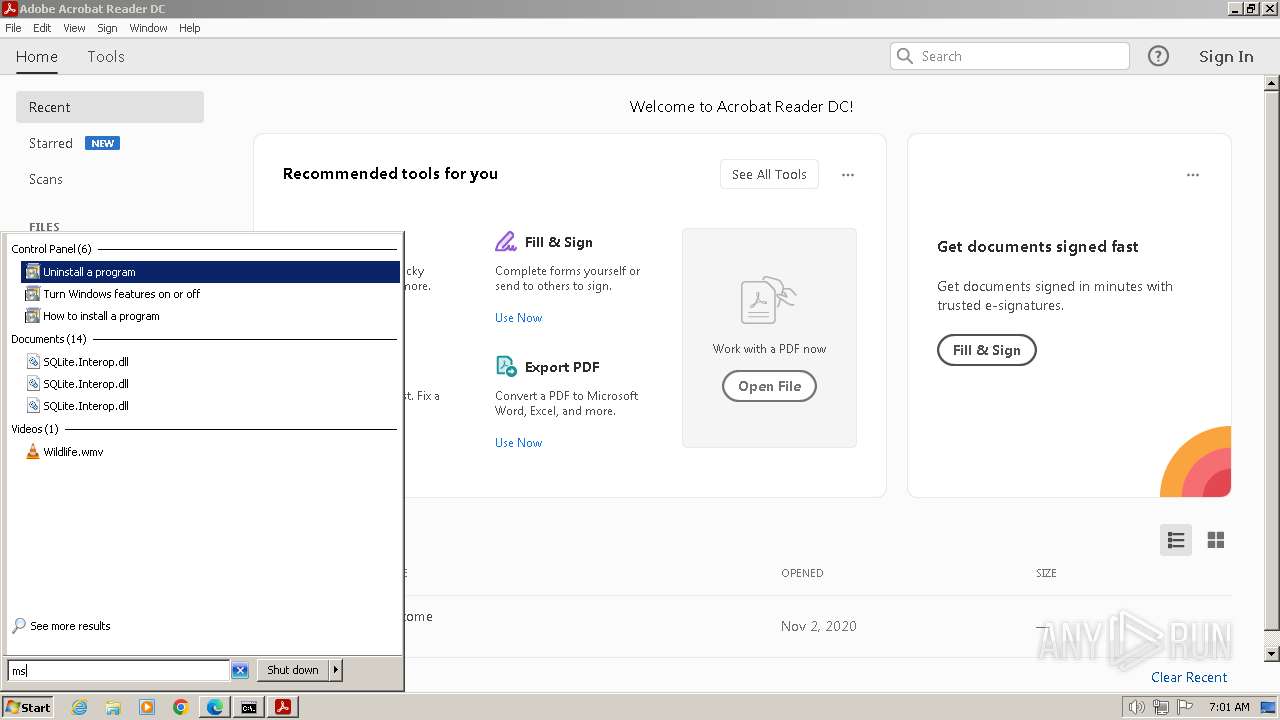1280x720 pixels.
Task: Click the volume speaker tray icon
Action: click(x=1137, y=707)
